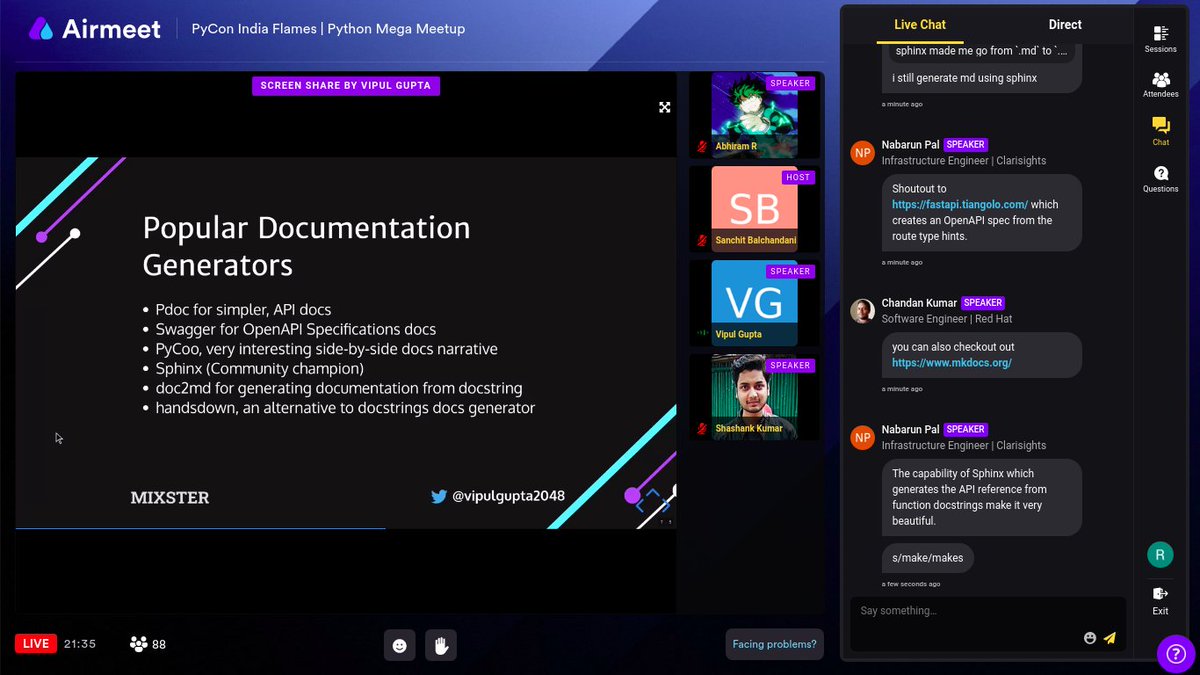Click the Screen Share by Vipul Gupta label

345,86
